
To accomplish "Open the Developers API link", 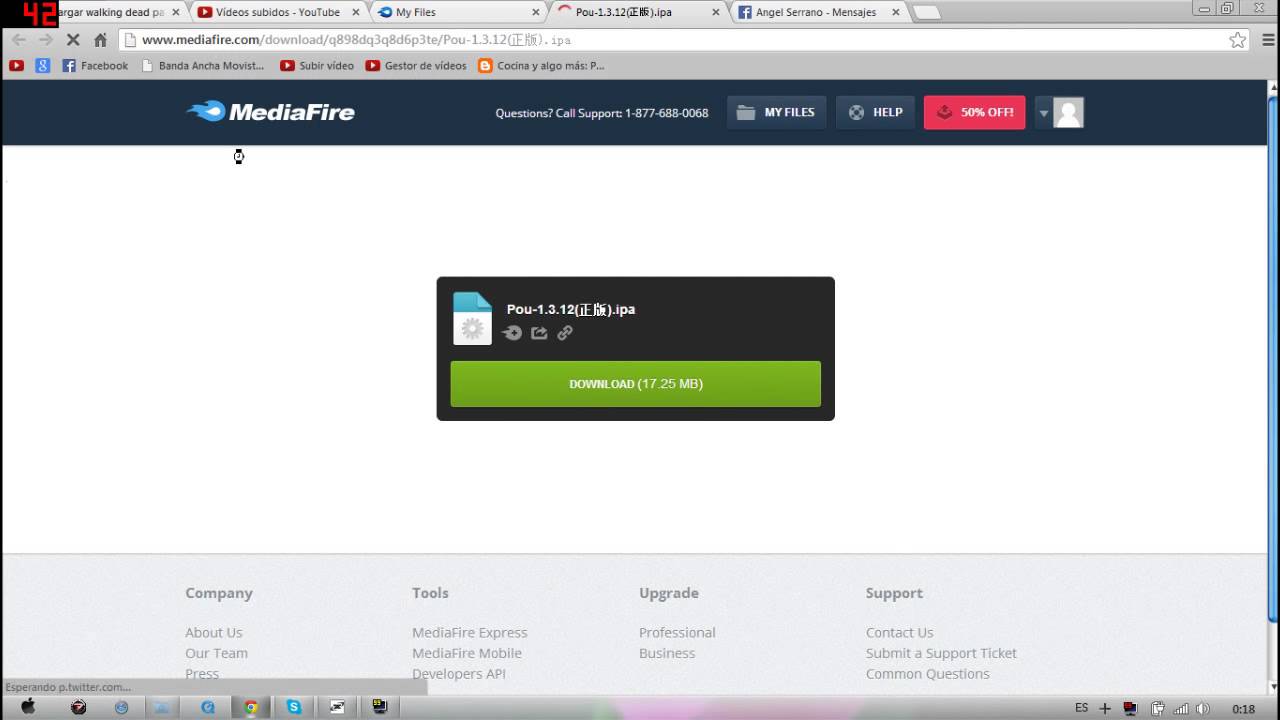I will (x=459, y=673).
